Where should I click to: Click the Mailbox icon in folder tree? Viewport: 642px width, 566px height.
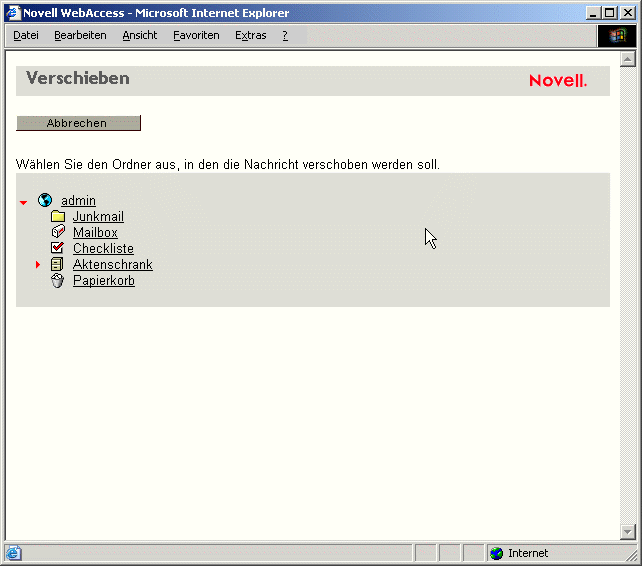pos(58,232)
